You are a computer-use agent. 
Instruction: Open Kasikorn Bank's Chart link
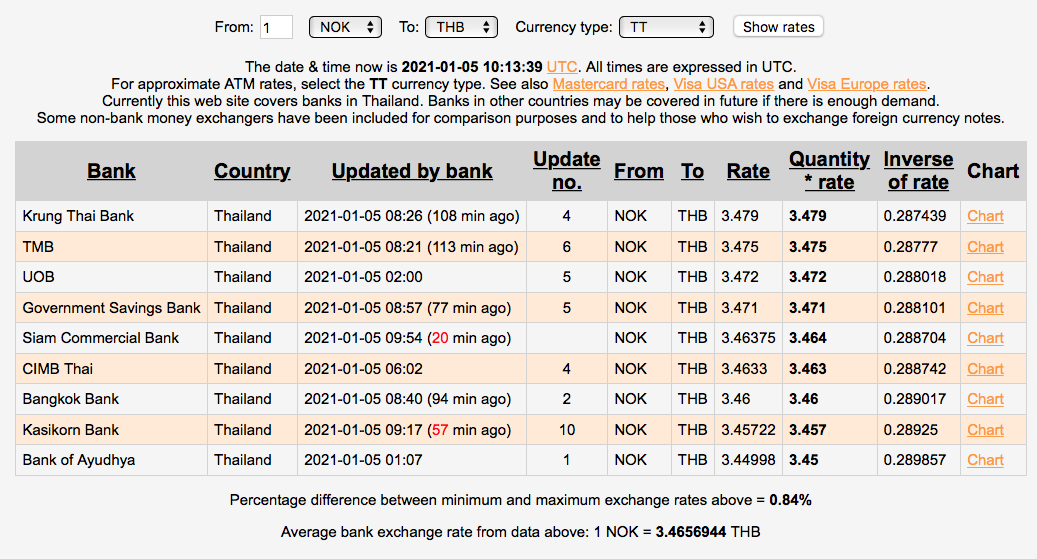[x=985, y=430]
